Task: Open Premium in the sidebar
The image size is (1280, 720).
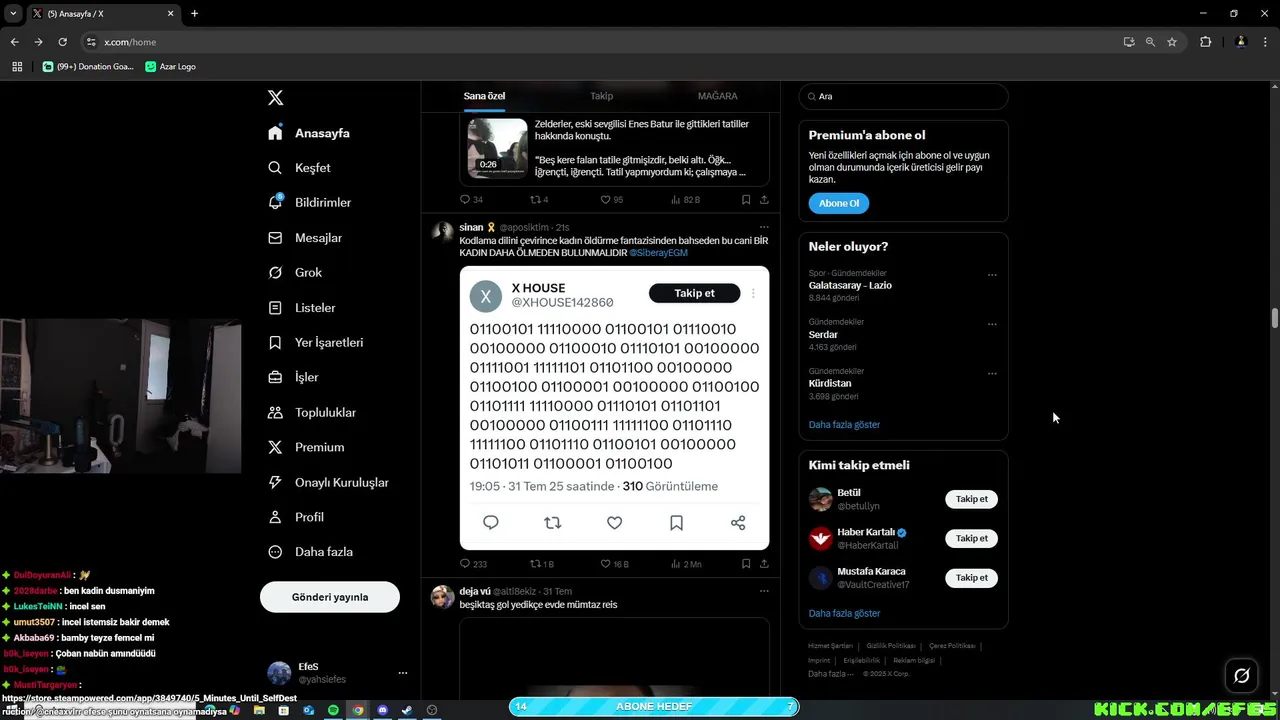Action: tap(306, 447)
